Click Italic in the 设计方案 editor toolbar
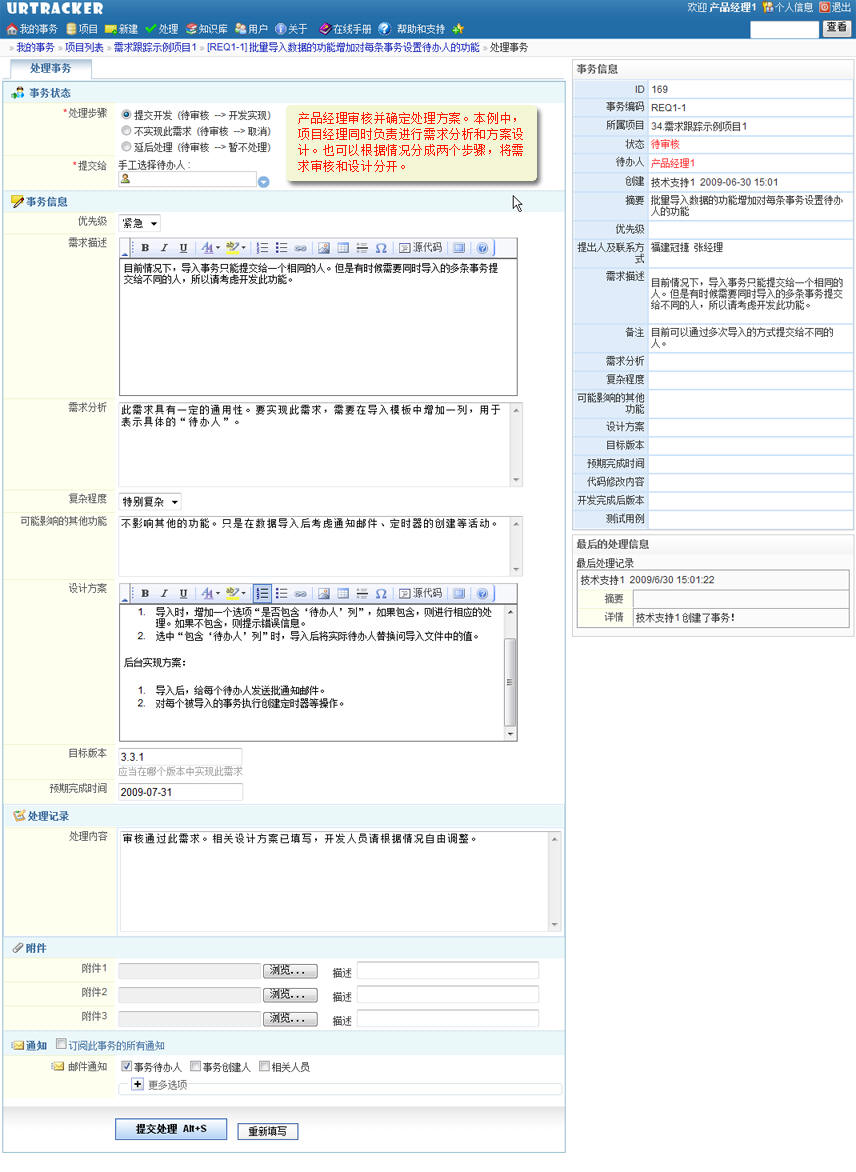 click(x=164, y=593)
